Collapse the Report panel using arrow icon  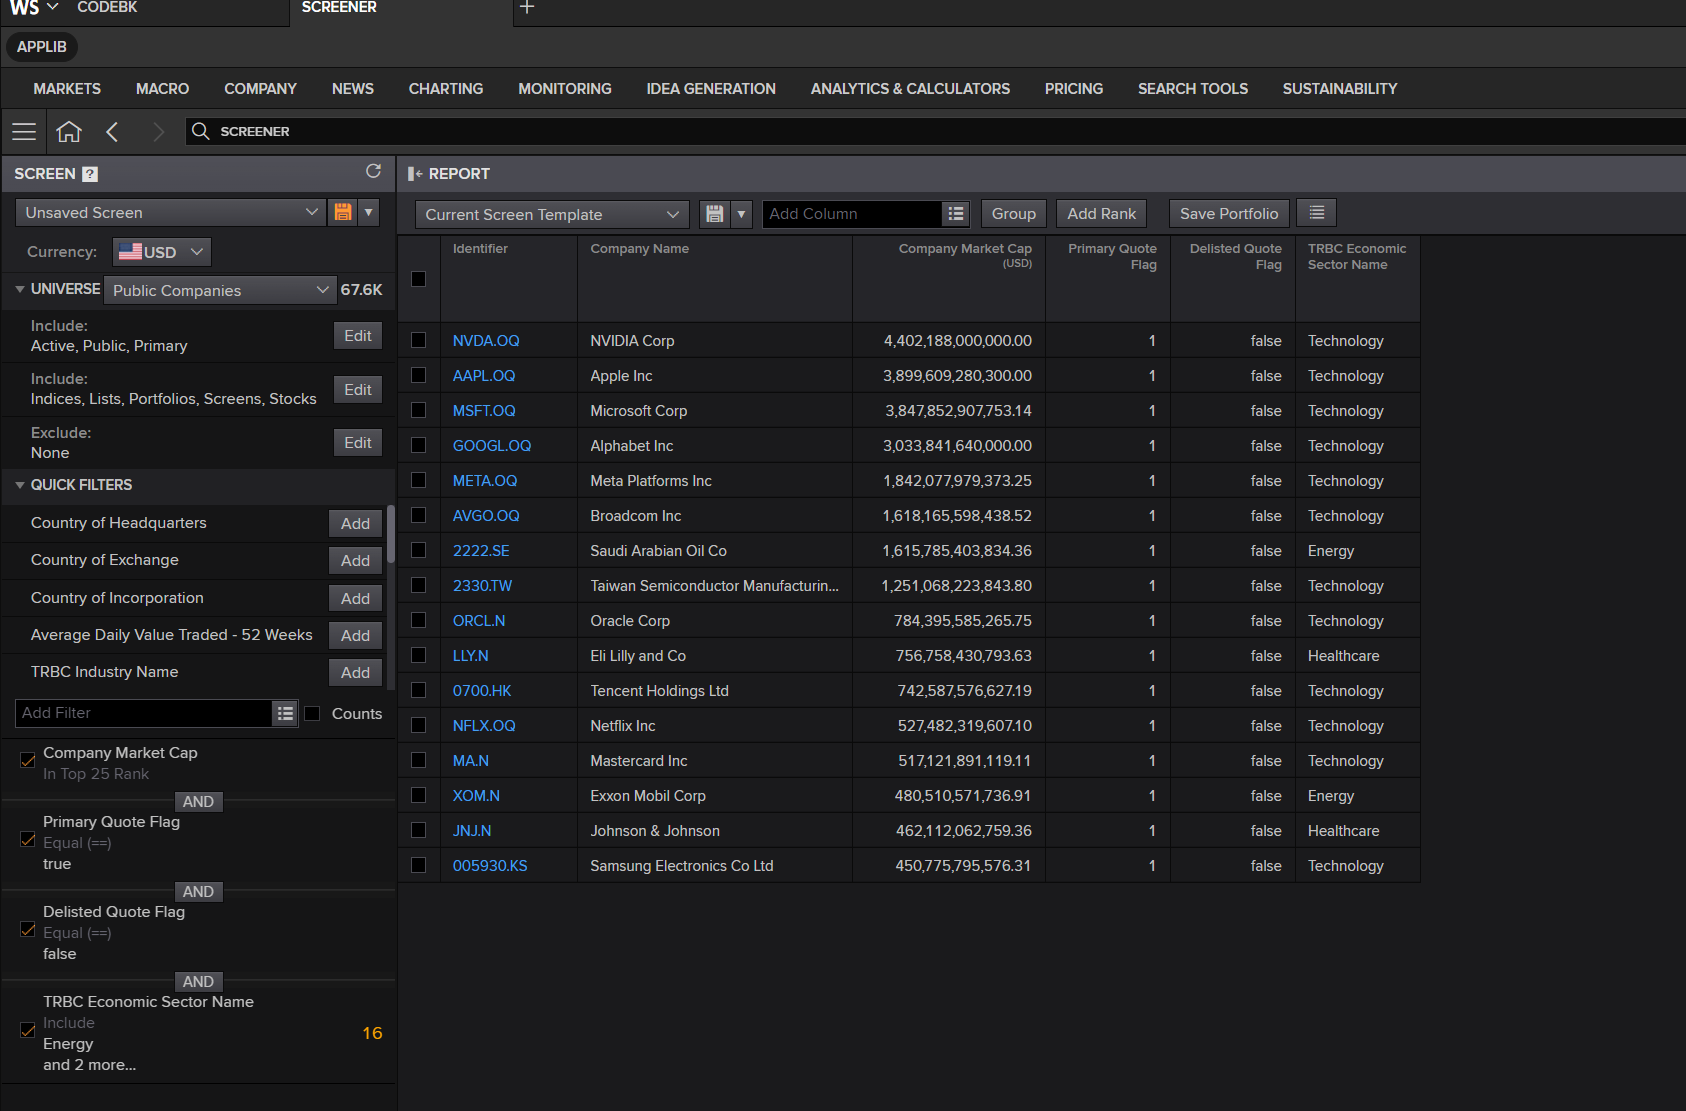tap(415, 174)
